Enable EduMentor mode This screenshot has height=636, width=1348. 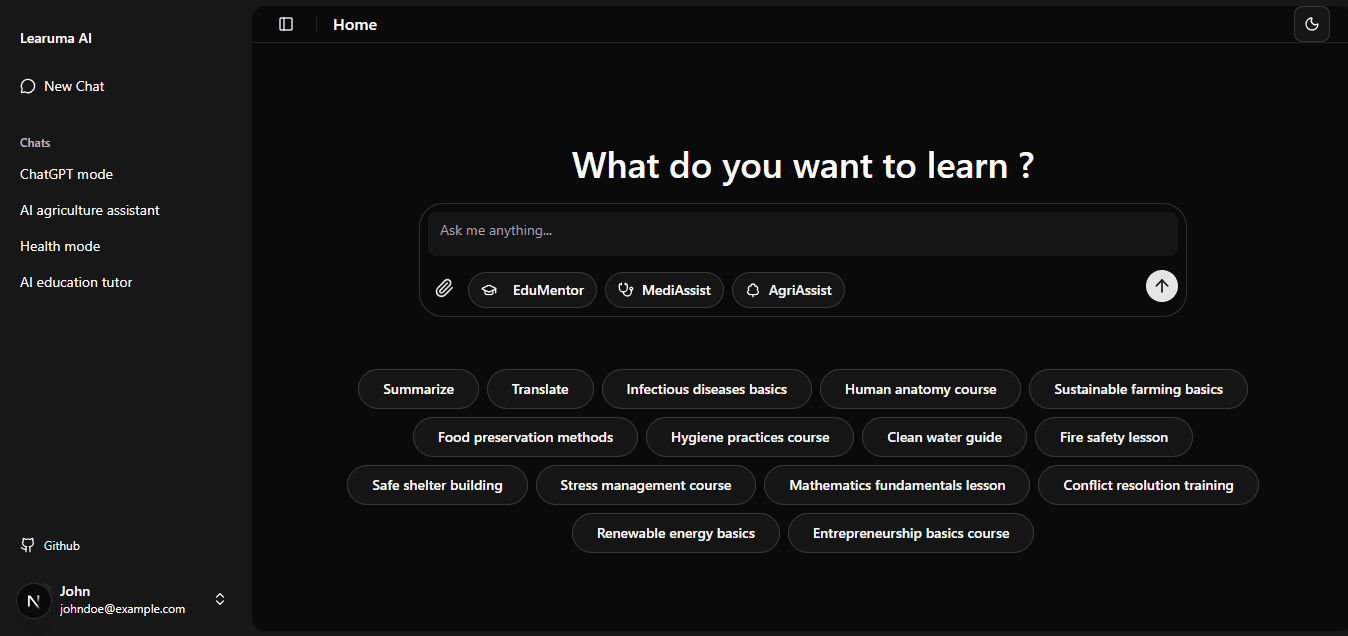coord(532,290)
